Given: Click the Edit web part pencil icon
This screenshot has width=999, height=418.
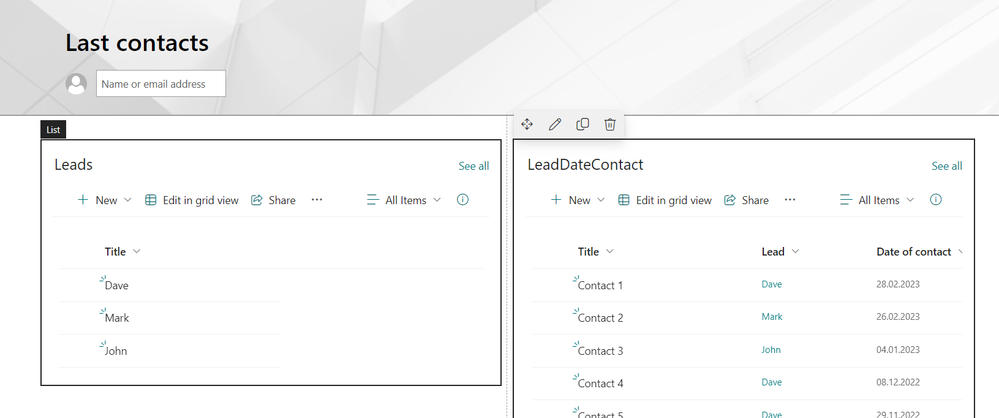Looking at the screenshot, I should 555,124.
